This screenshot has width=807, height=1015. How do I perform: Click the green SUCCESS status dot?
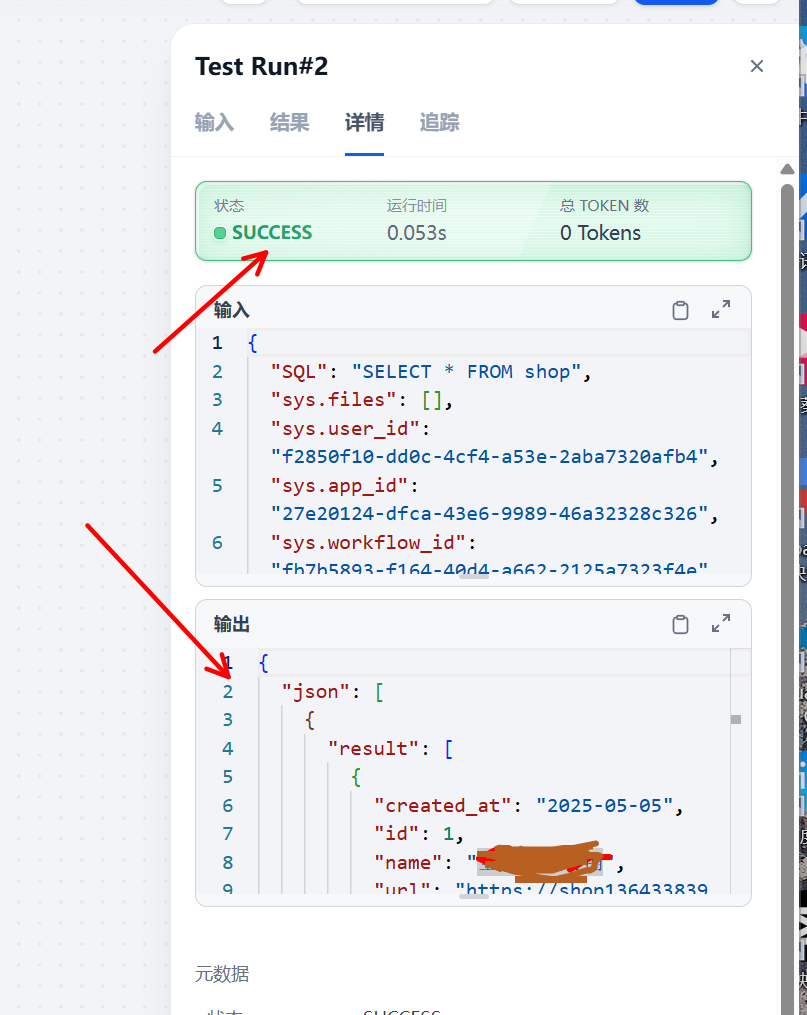click(220, 233)
